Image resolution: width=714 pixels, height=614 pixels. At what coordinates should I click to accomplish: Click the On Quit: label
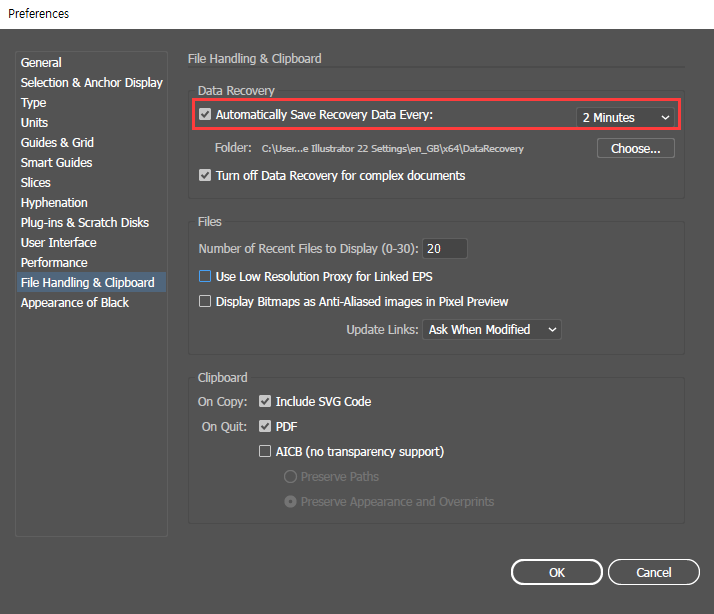(x=224, y=427)
